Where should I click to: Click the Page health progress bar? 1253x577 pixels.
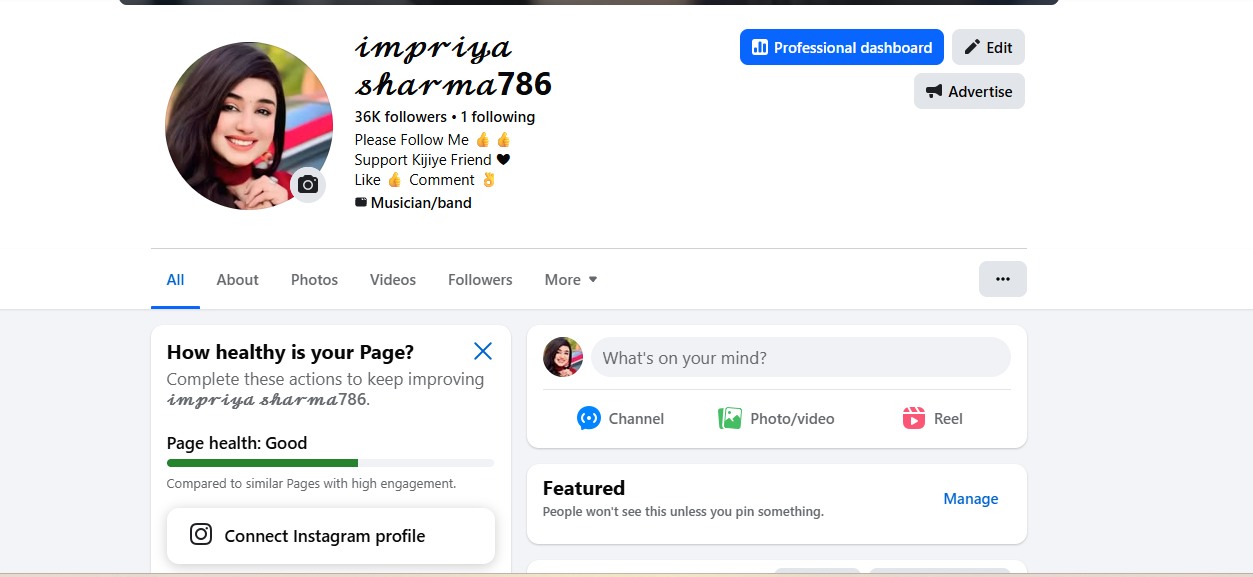point(330,463)
